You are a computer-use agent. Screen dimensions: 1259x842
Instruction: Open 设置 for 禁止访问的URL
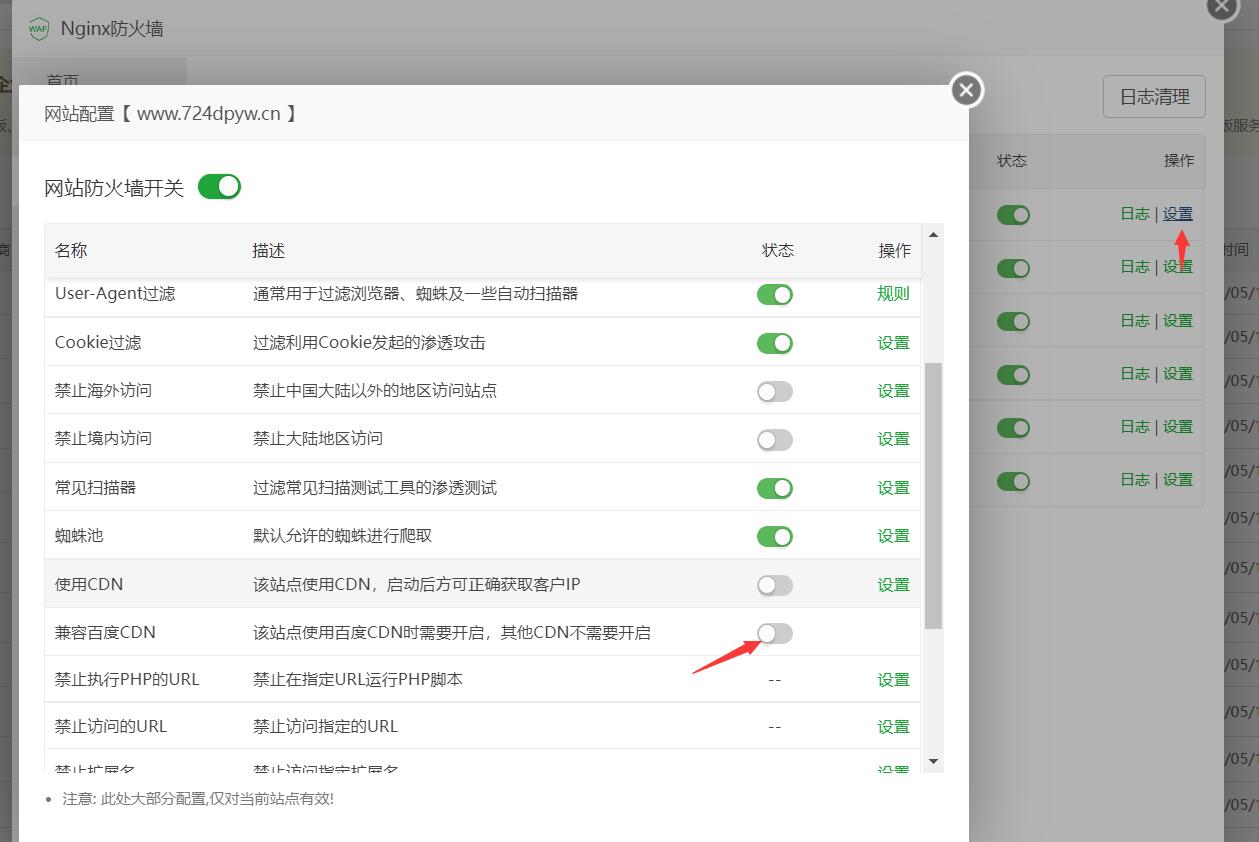click(894, 727)
